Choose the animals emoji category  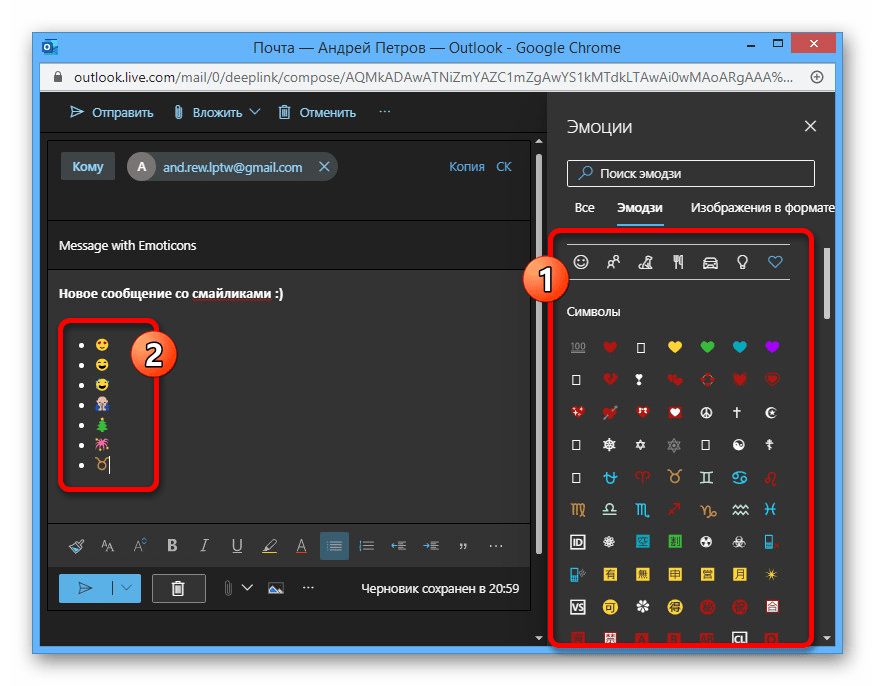646,262
